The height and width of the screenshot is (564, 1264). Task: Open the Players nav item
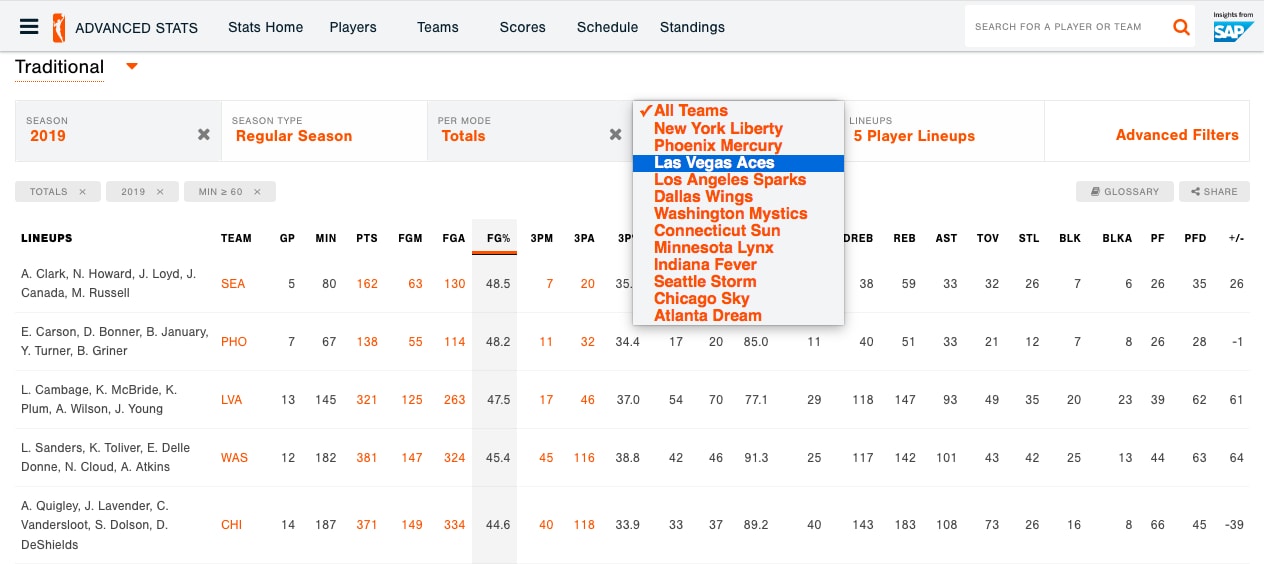(x=353, y=27)
